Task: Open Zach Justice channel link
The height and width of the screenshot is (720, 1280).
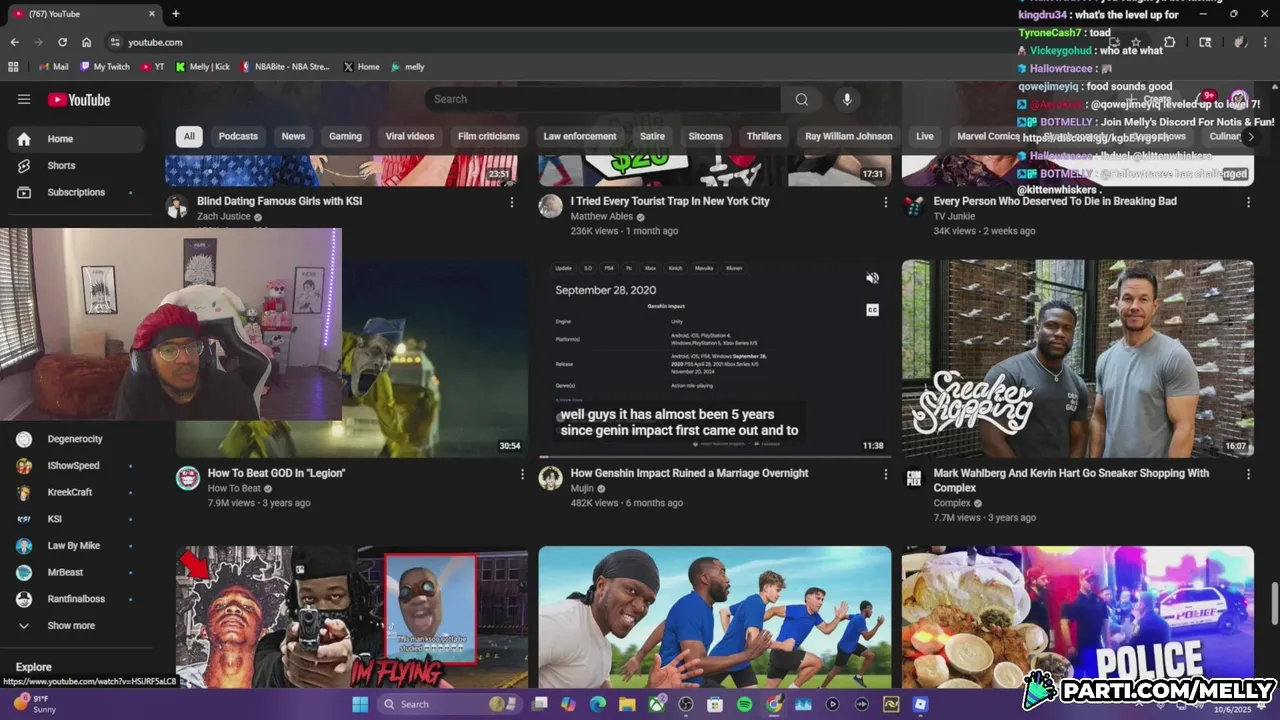Action: (223, 216)
